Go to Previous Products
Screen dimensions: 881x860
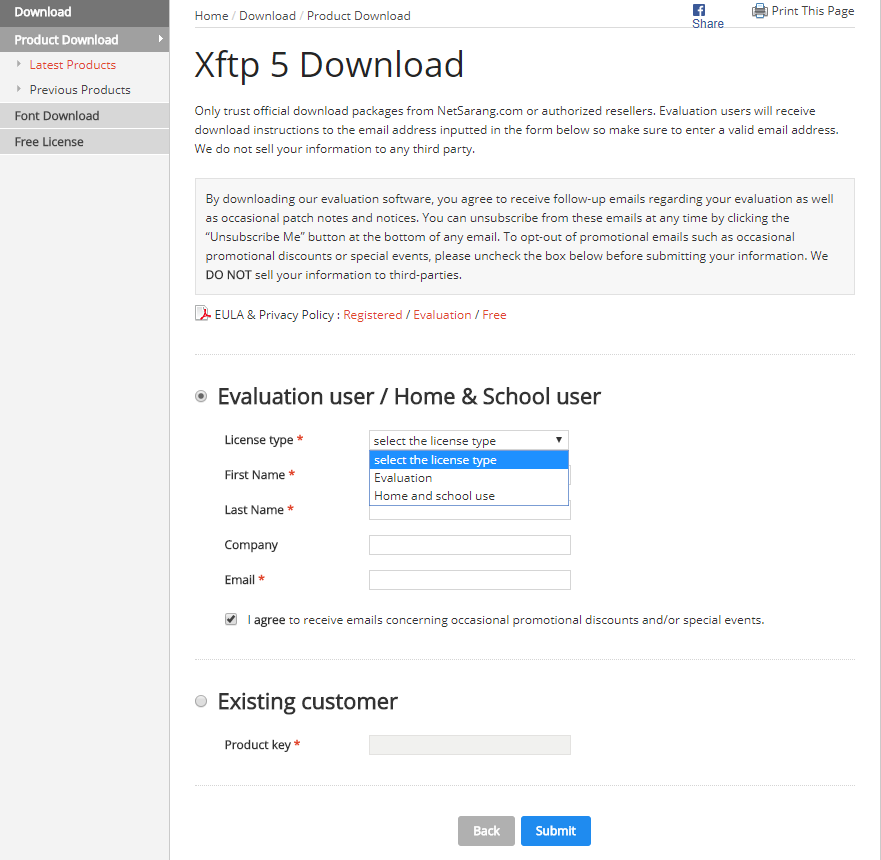click(80, 90)
